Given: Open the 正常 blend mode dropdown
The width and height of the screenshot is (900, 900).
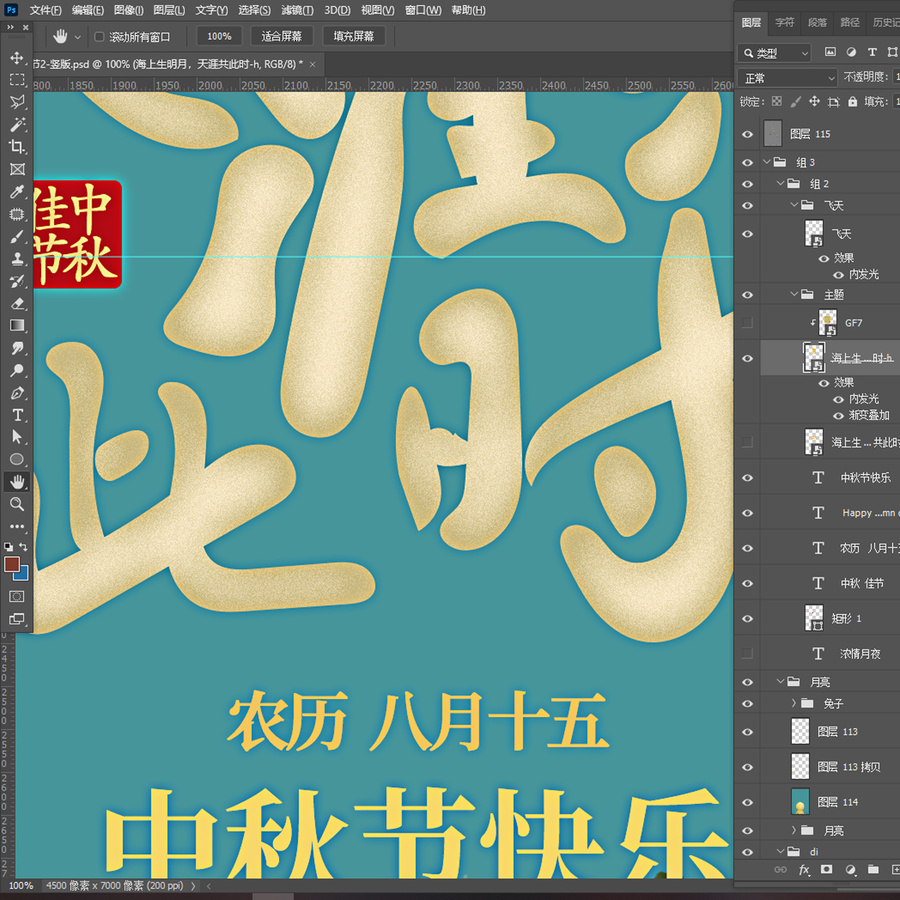Looking at the screenshot, I should [787, 77].
